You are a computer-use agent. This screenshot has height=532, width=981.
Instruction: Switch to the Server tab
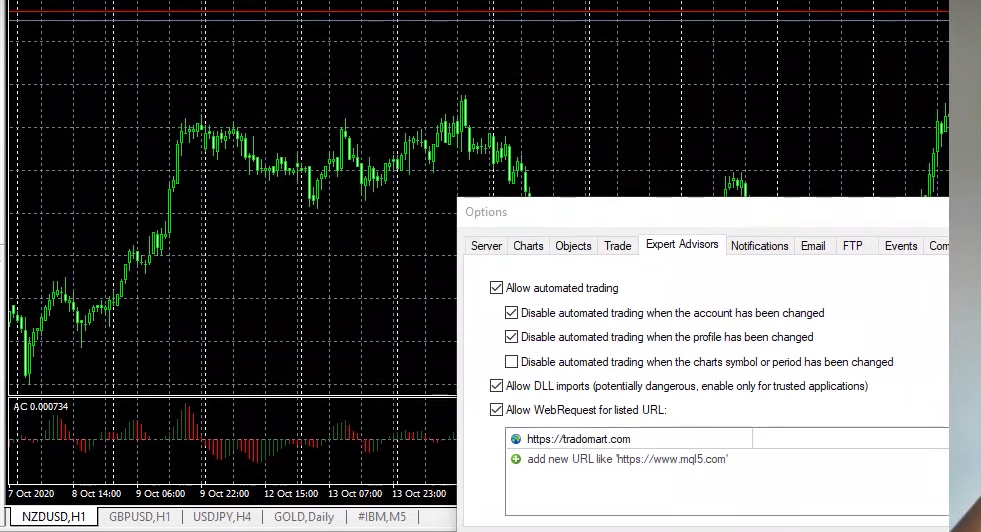[486, 246]
